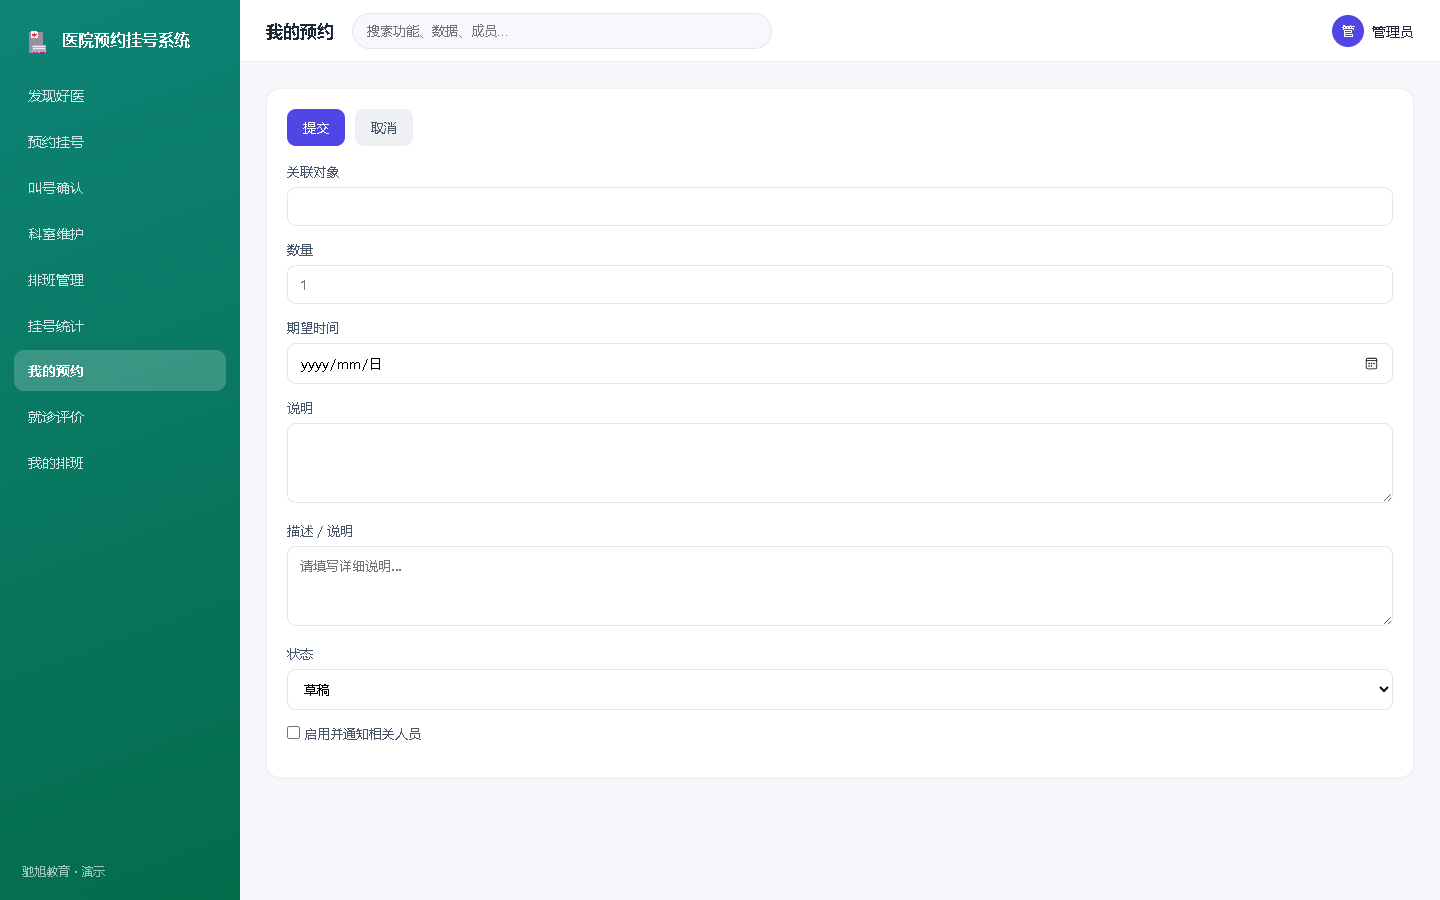The width and height of the screenshot is (1440, 900).
Task: Go to 预约挂号 menu item
Action: click(120, 142)
